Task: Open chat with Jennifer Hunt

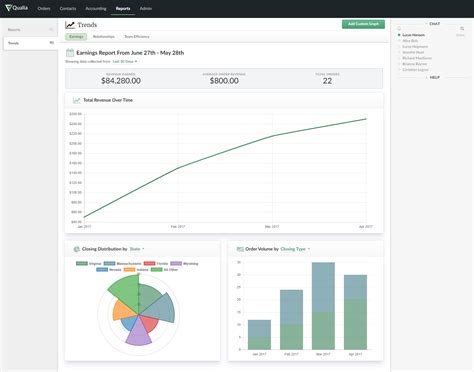Action: (x=413, y=52)
